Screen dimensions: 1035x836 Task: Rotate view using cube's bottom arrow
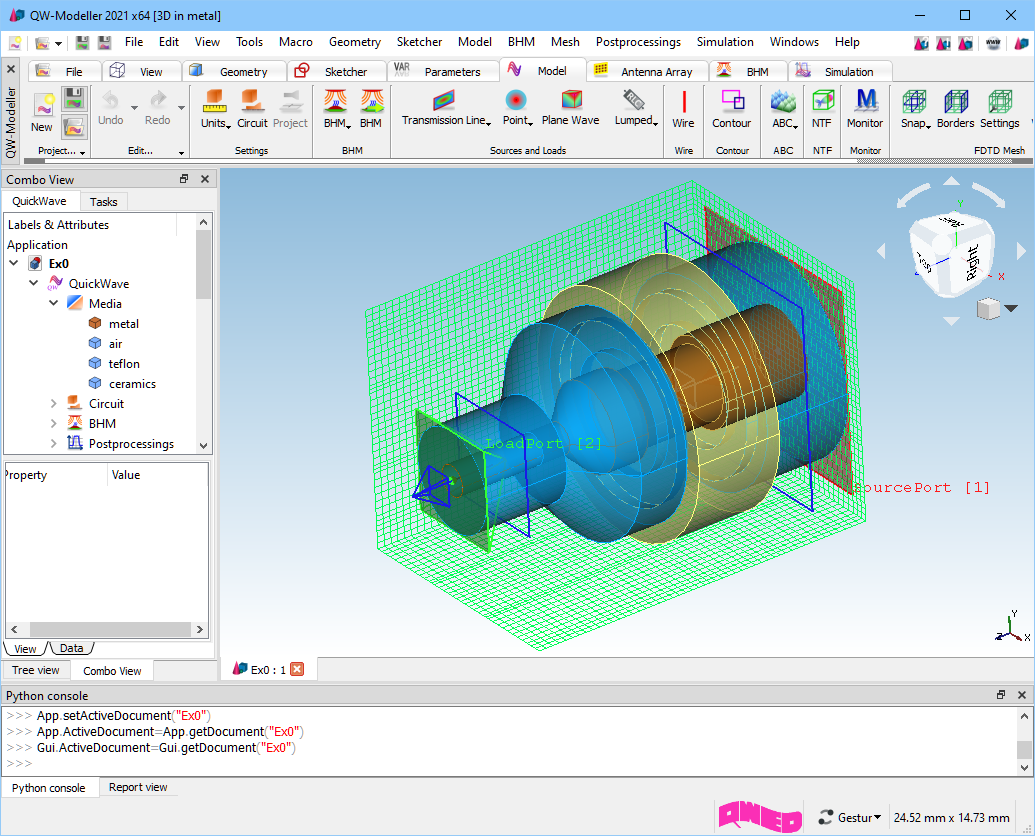pos(951,321)
